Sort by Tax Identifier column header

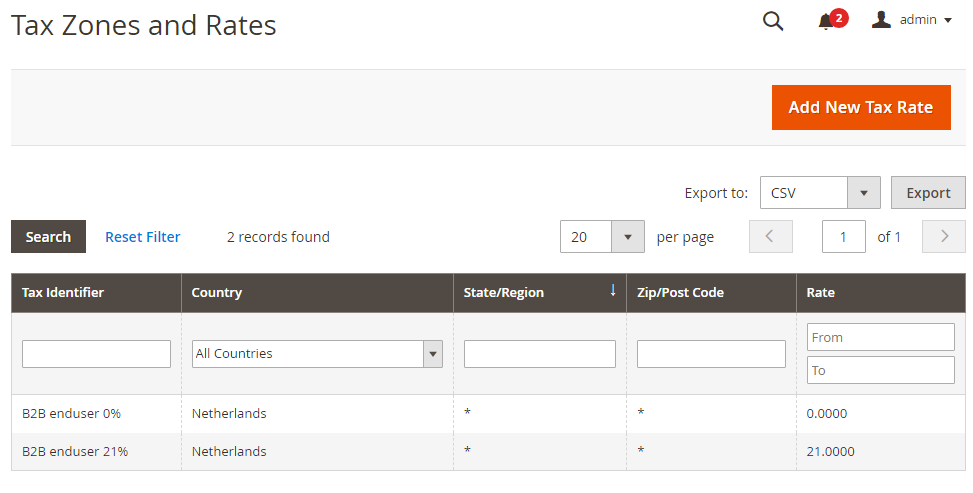(x=63, y=293)
